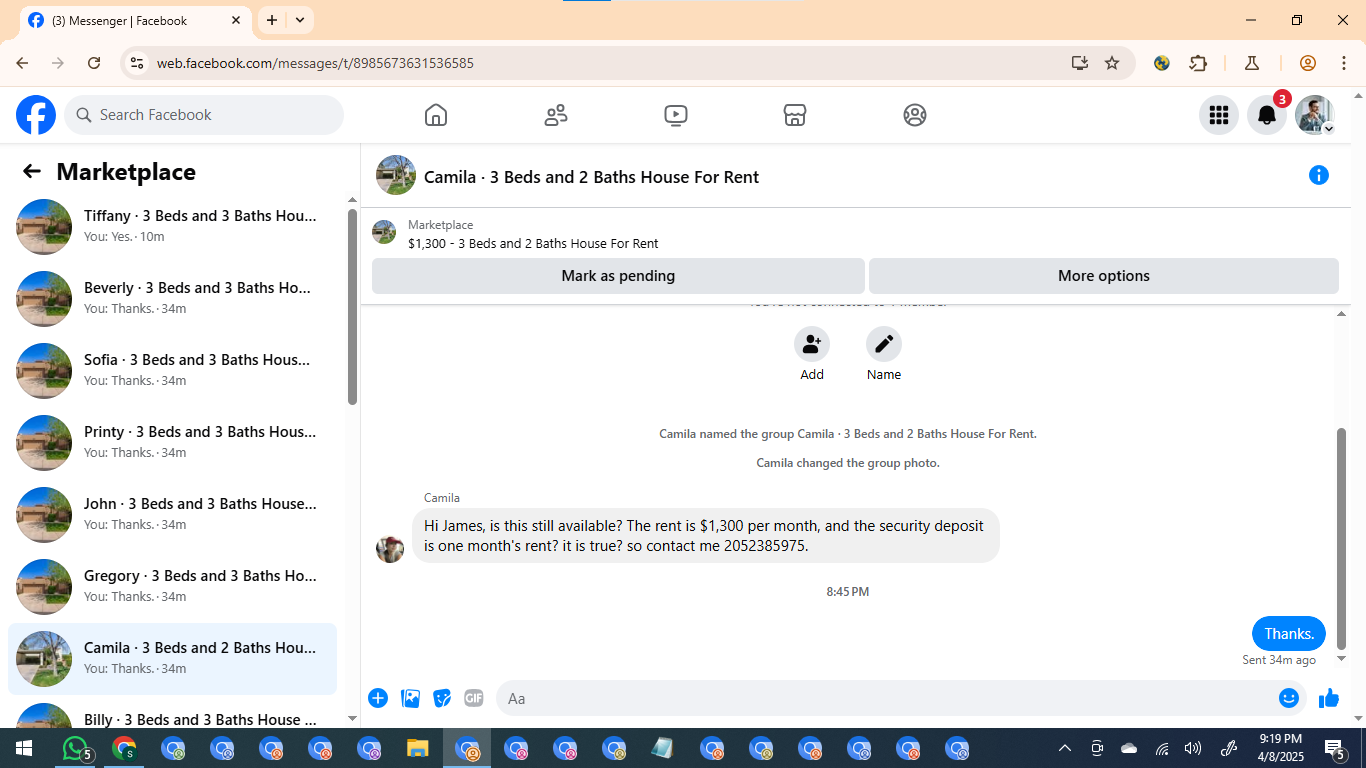Open the Video tab icon

(x=676, y=115)
